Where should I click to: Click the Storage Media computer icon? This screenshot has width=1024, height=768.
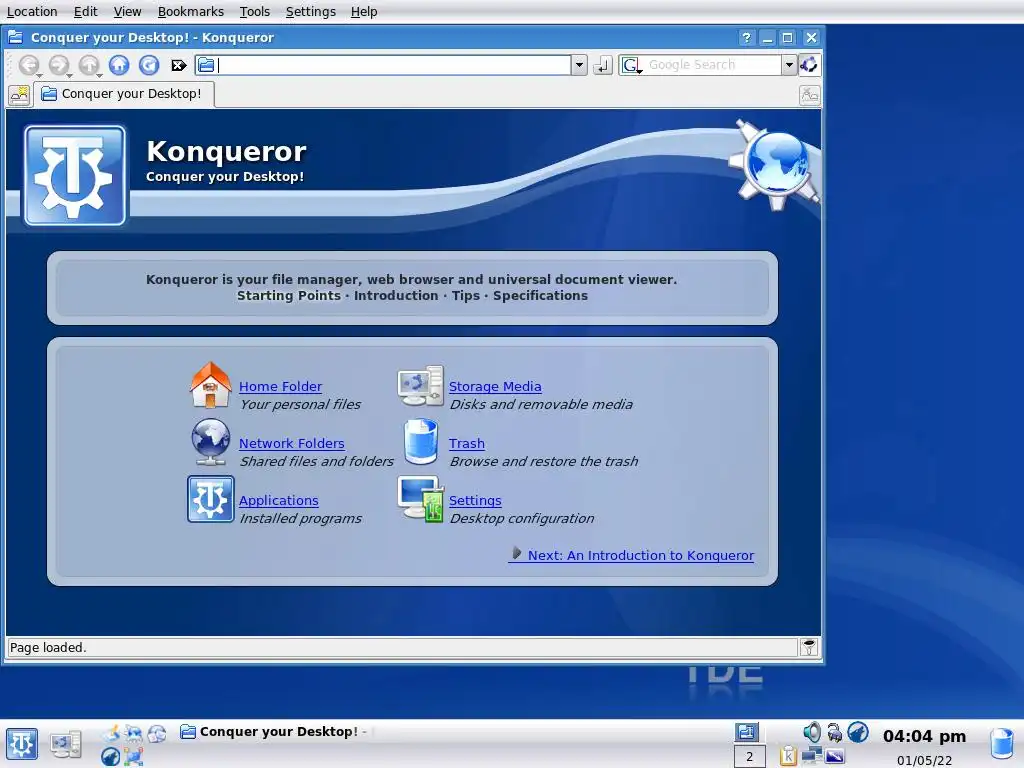(421, 385)
